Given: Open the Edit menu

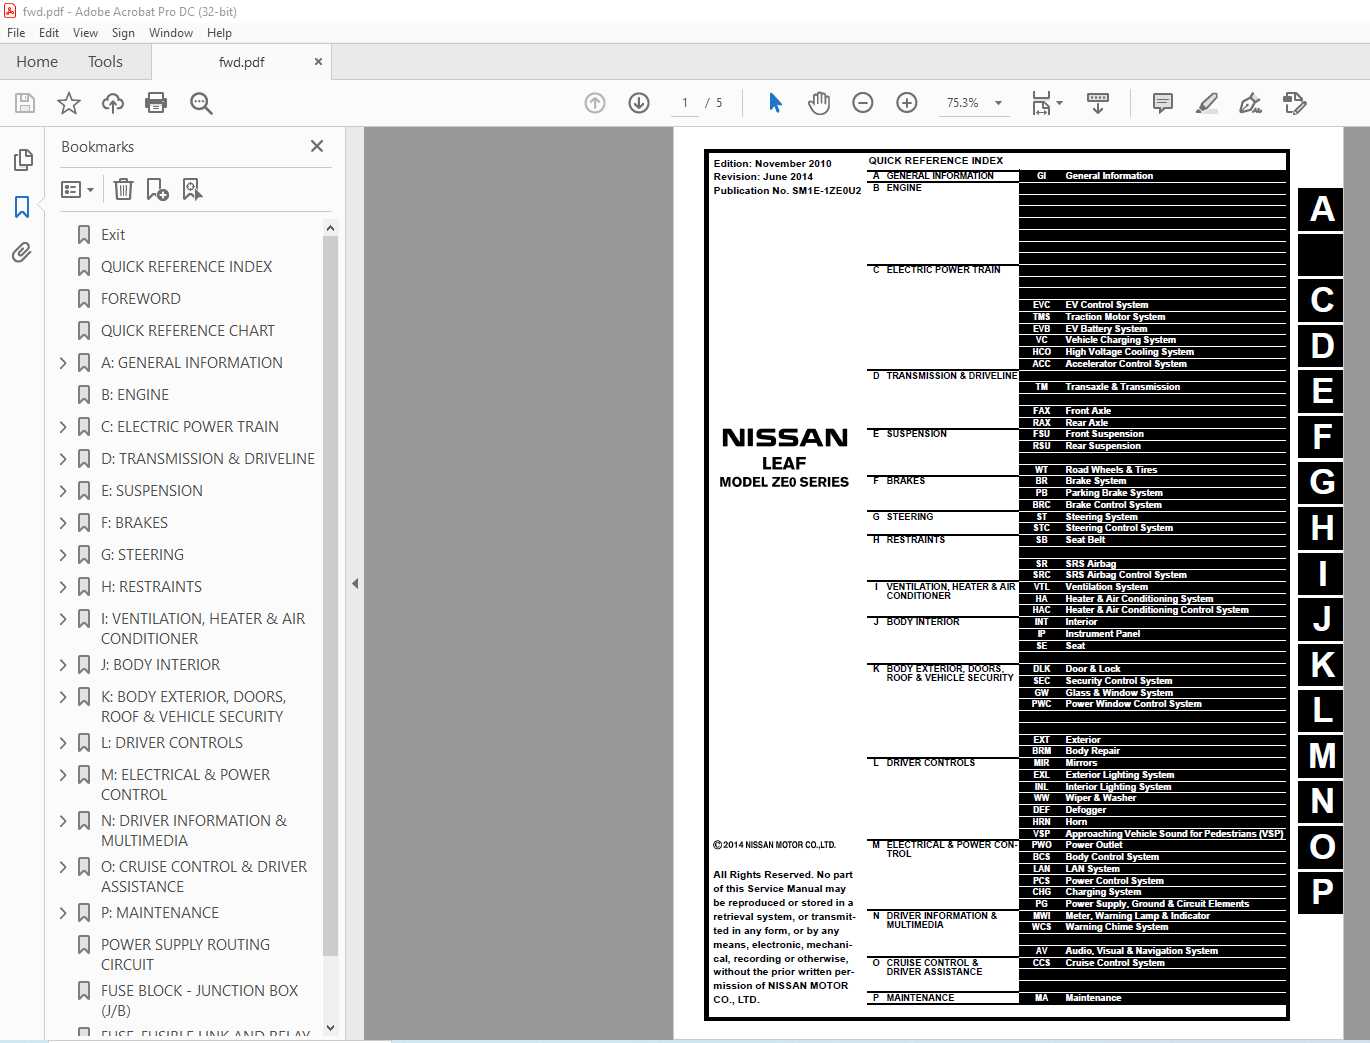Looking at the screenshot, I should point(49,33).
